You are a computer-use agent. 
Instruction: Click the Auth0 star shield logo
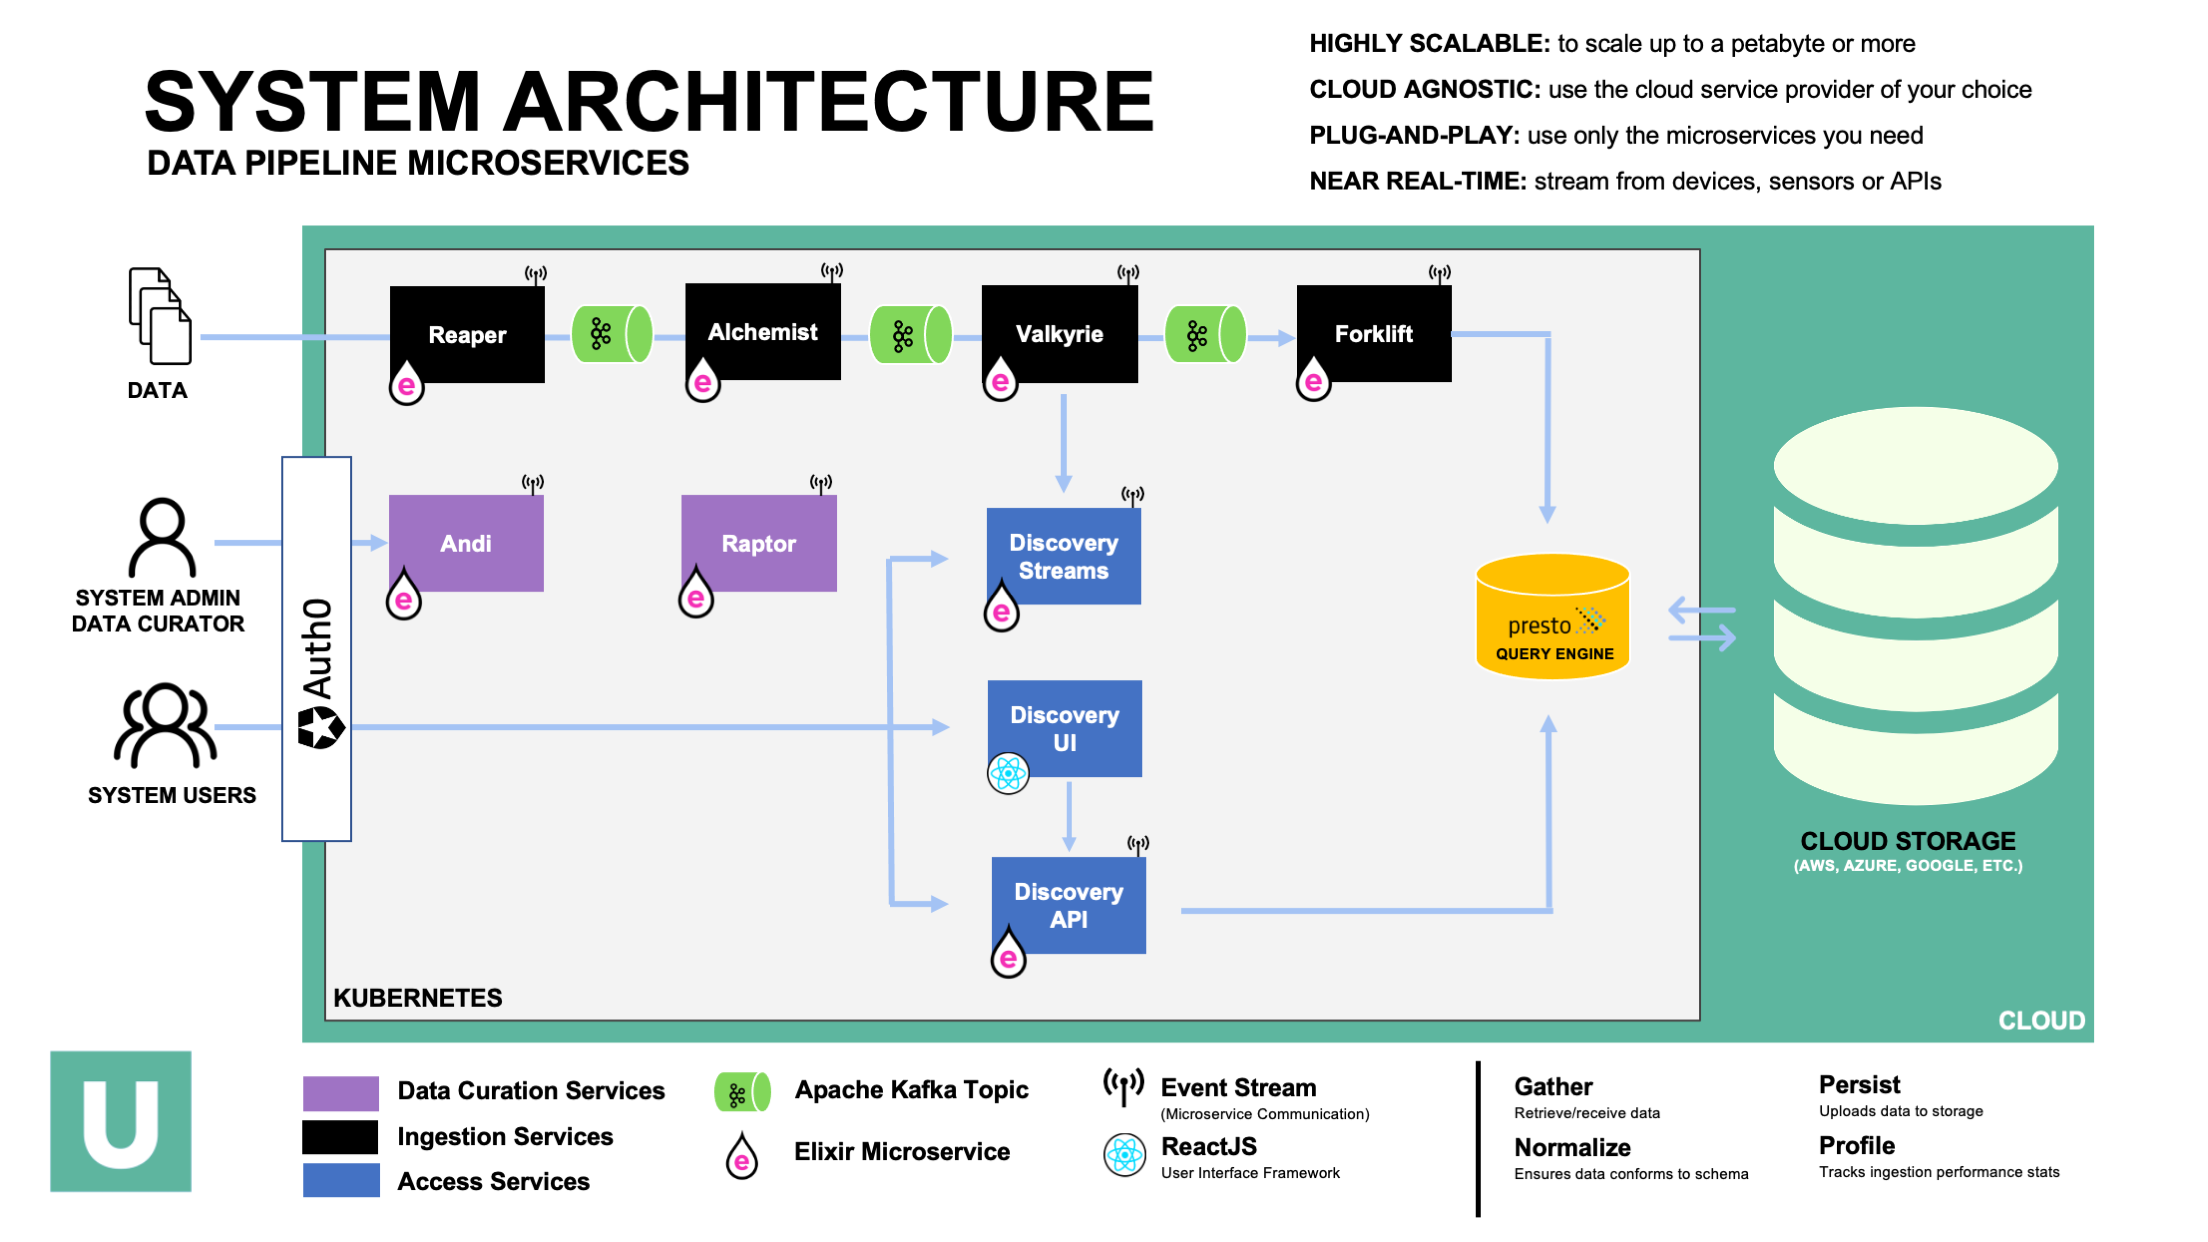(x=320, y=727)
